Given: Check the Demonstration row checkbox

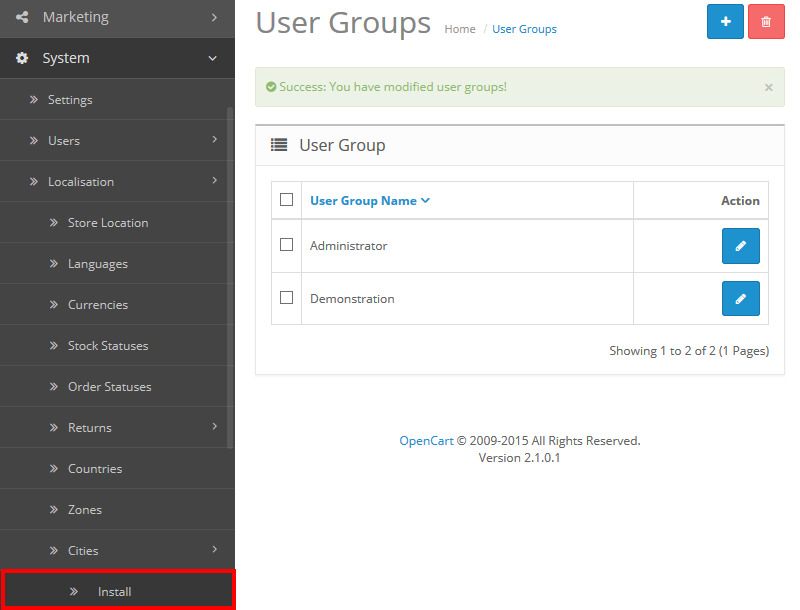Looking at the screenshot, I should pos(286,298).
